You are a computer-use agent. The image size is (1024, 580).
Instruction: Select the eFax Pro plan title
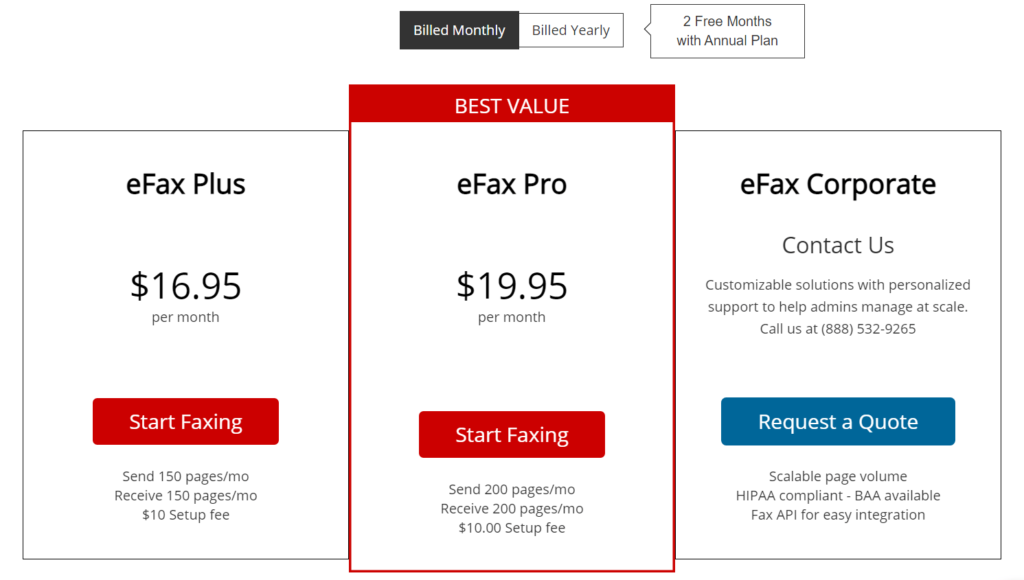click(511, 184)
